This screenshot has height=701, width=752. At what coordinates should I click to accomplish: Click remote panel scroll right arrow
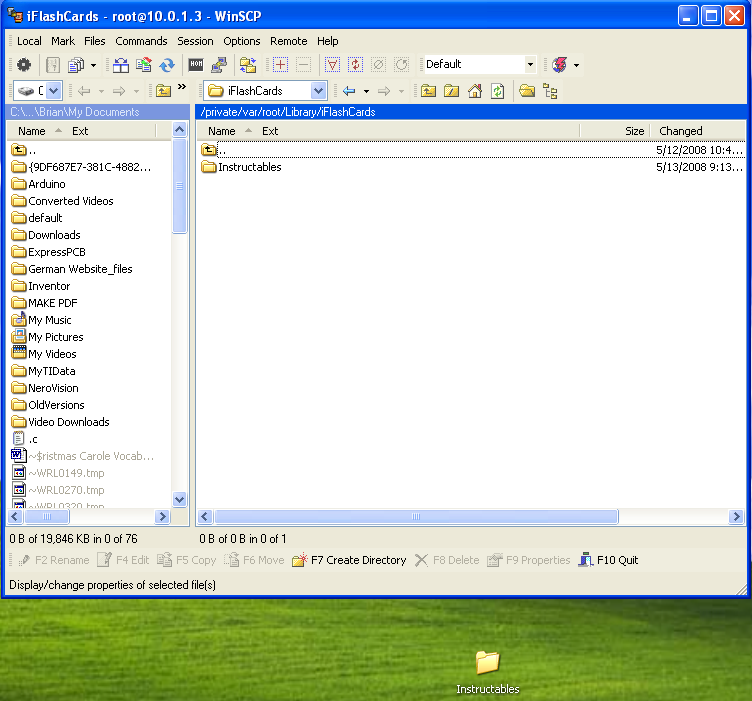tap(736, 516)
